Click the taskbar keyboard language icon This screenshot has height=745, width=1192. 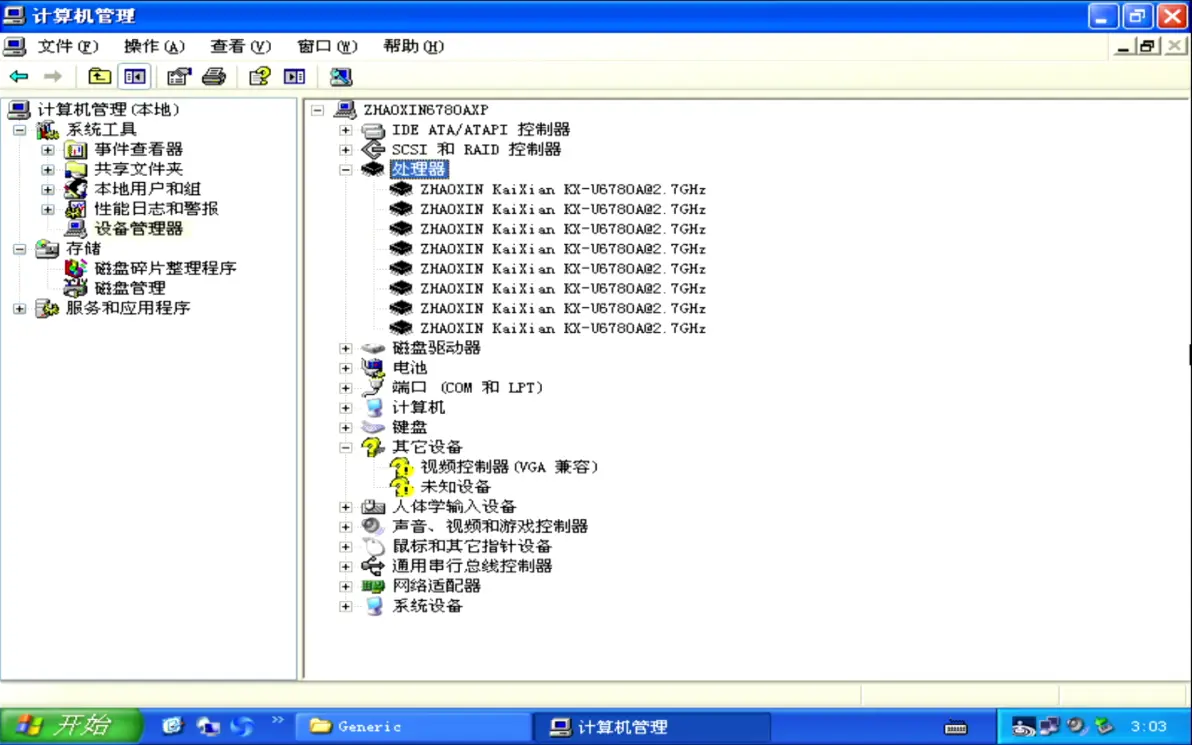[x=956, y=728]
